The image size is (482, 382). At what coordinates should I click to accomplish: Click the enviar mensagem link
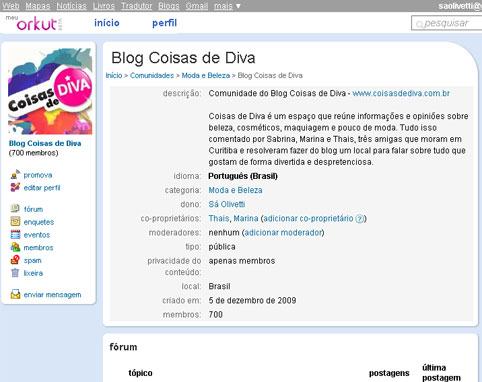click(x=52, y=295)
